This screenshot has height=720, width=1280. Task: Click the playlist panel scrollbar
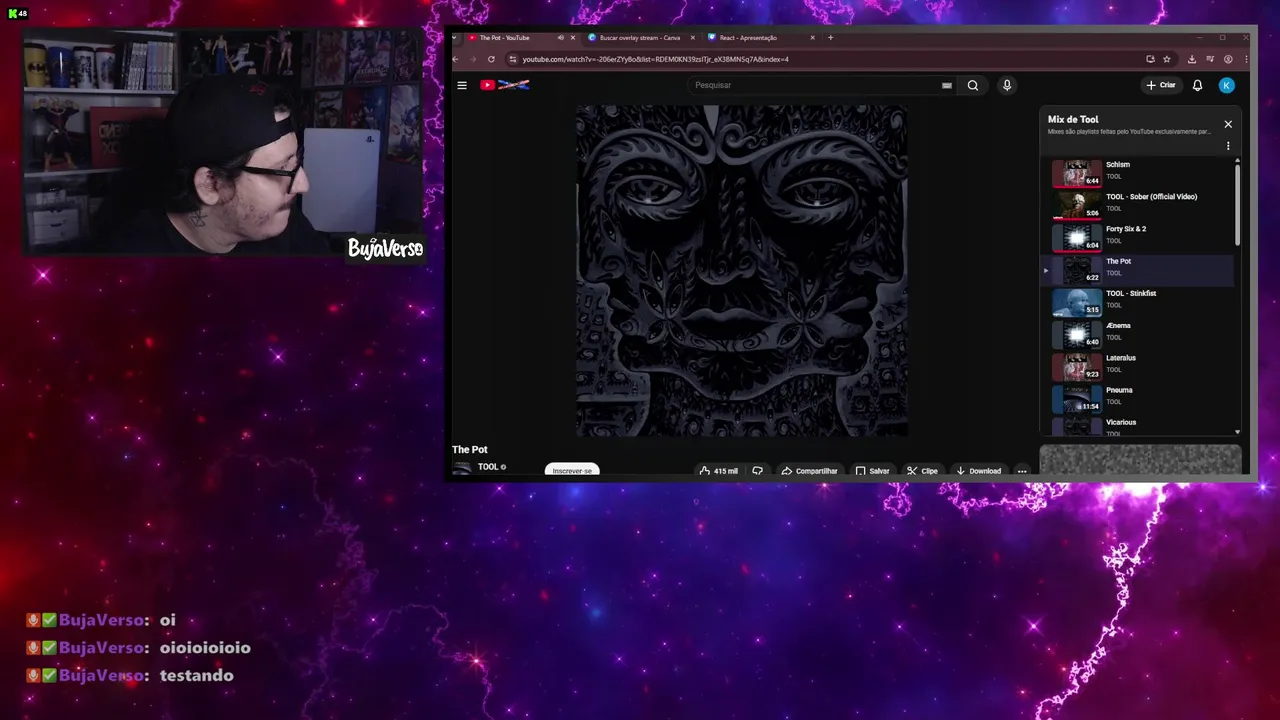click(x=1237, y=206)
